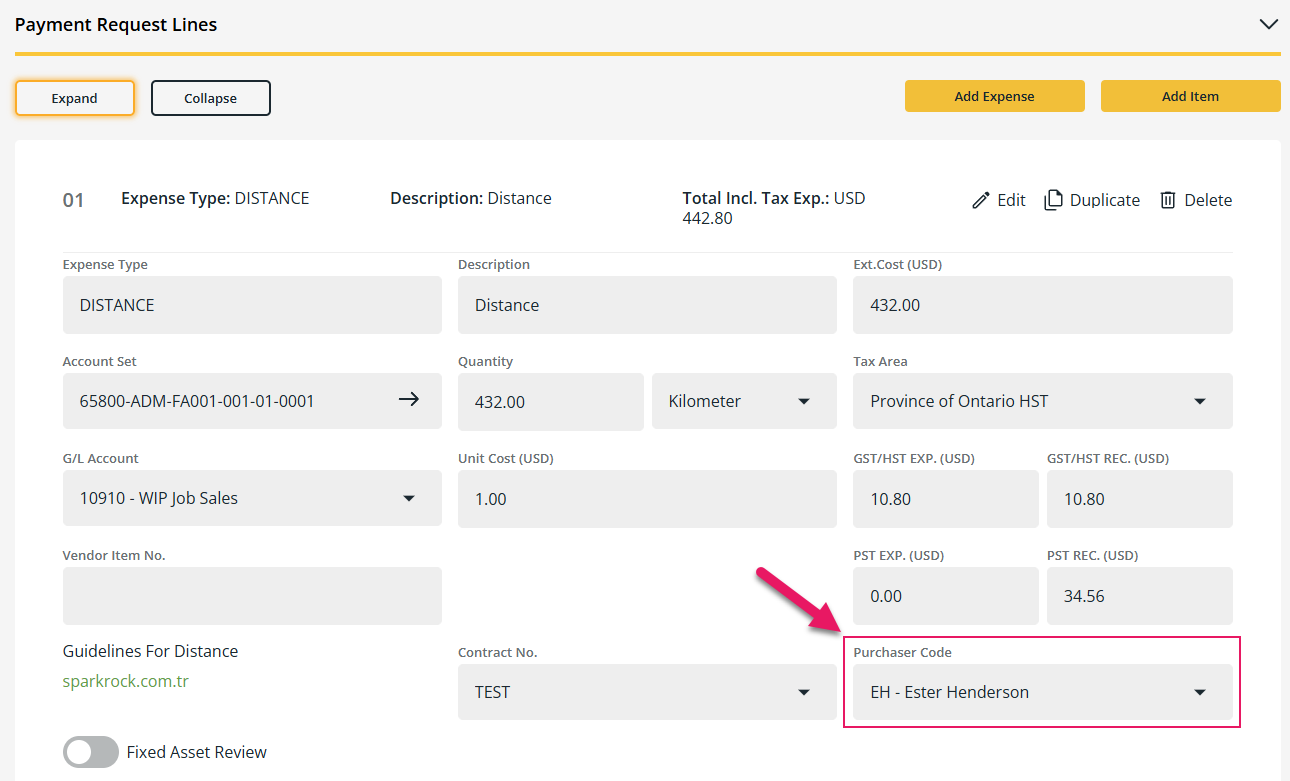Click the PST REC. field showing 34.56
The image size is (1290, 781).
[x=1140, y=596]
